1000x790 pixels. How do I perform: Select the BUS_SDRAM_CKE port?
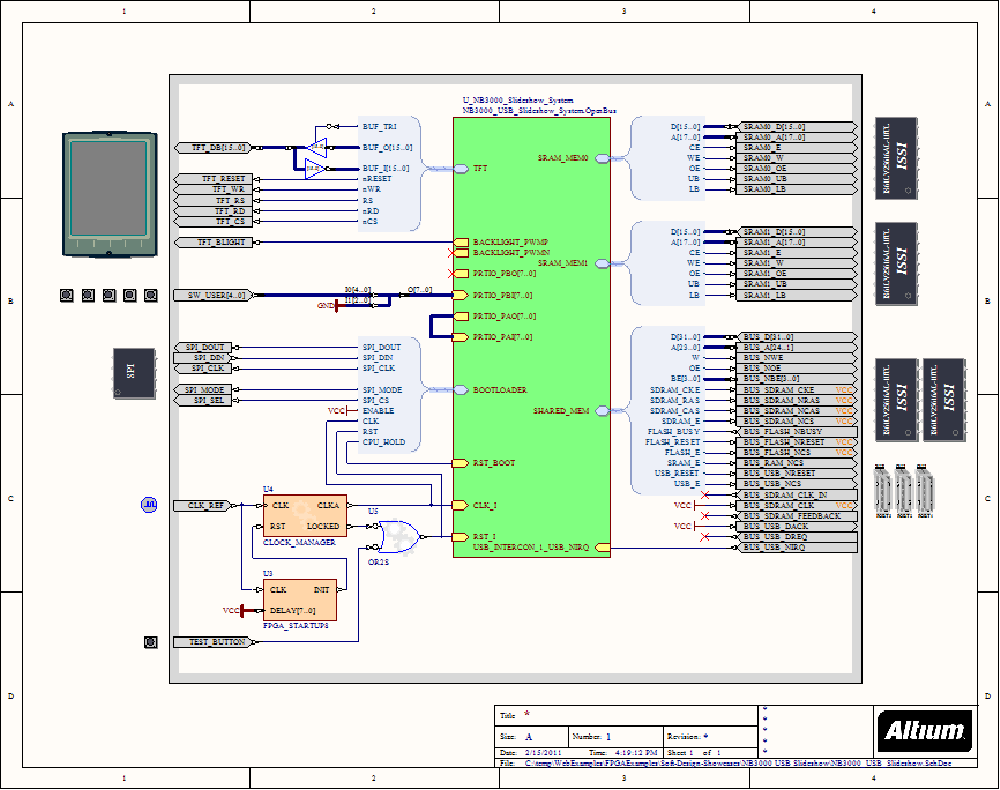[x=797, y=390]
